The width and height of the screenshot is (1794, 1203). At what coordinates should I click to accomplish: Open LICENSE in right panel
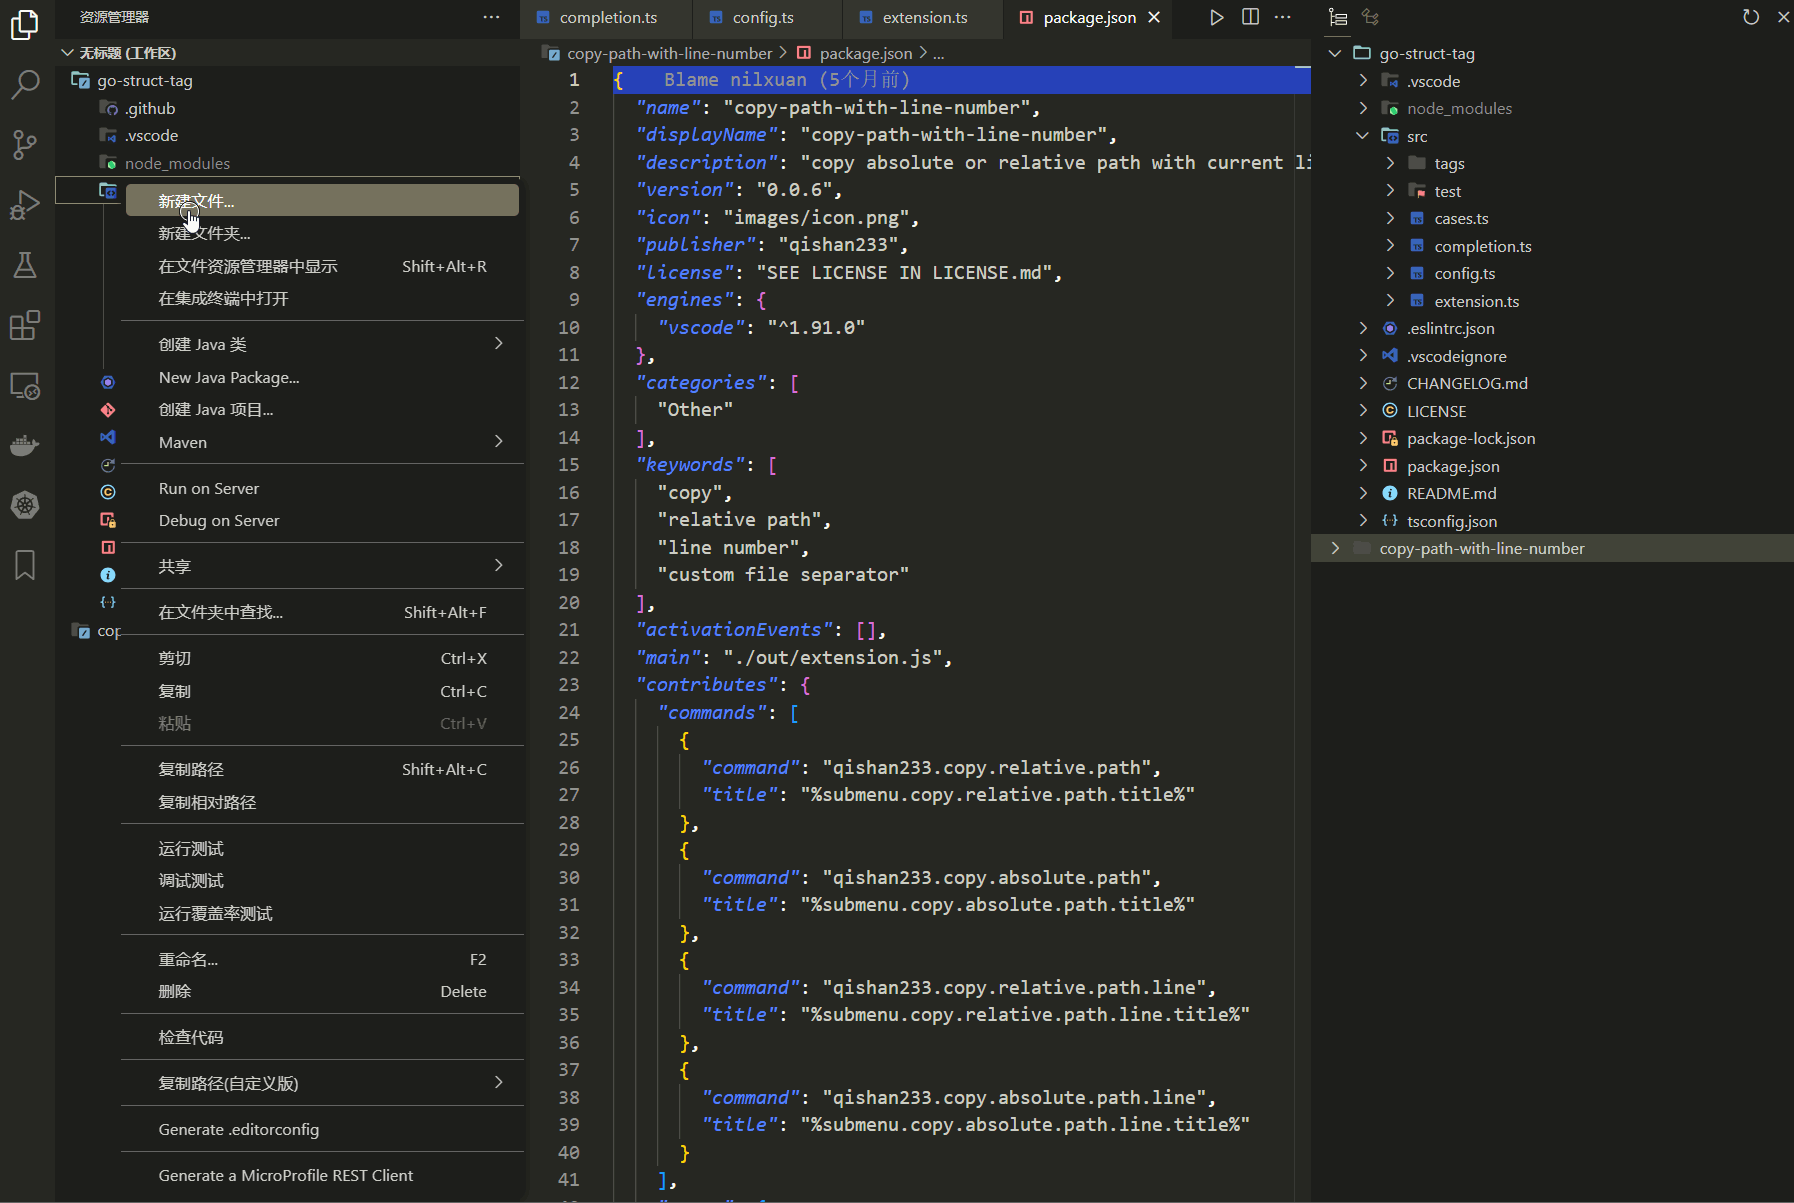(1436, 411)
